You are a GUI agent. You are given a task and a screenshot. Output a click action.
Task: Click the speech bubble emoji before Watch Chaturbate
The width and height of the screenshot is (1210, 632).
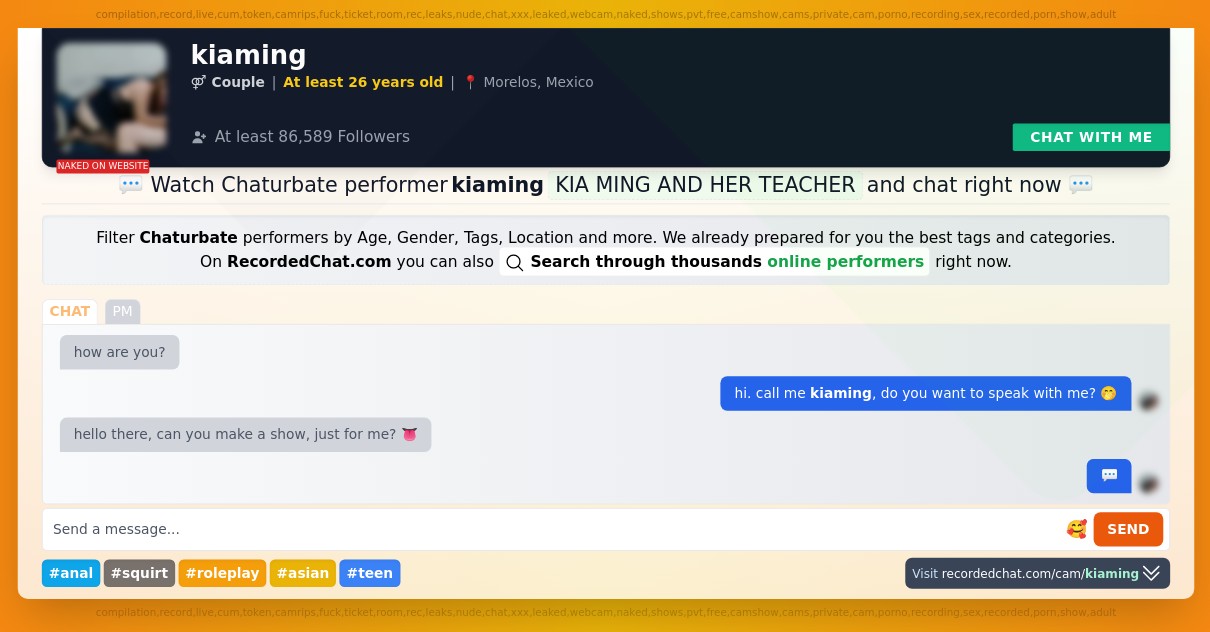130,185
